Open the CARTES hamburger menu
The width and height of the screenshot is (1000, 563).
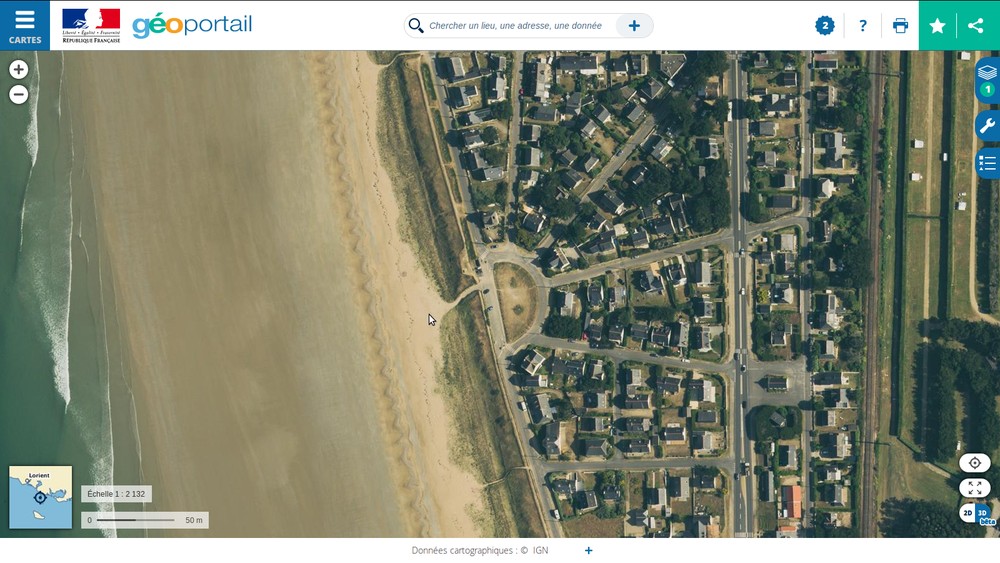coord(24,25)
